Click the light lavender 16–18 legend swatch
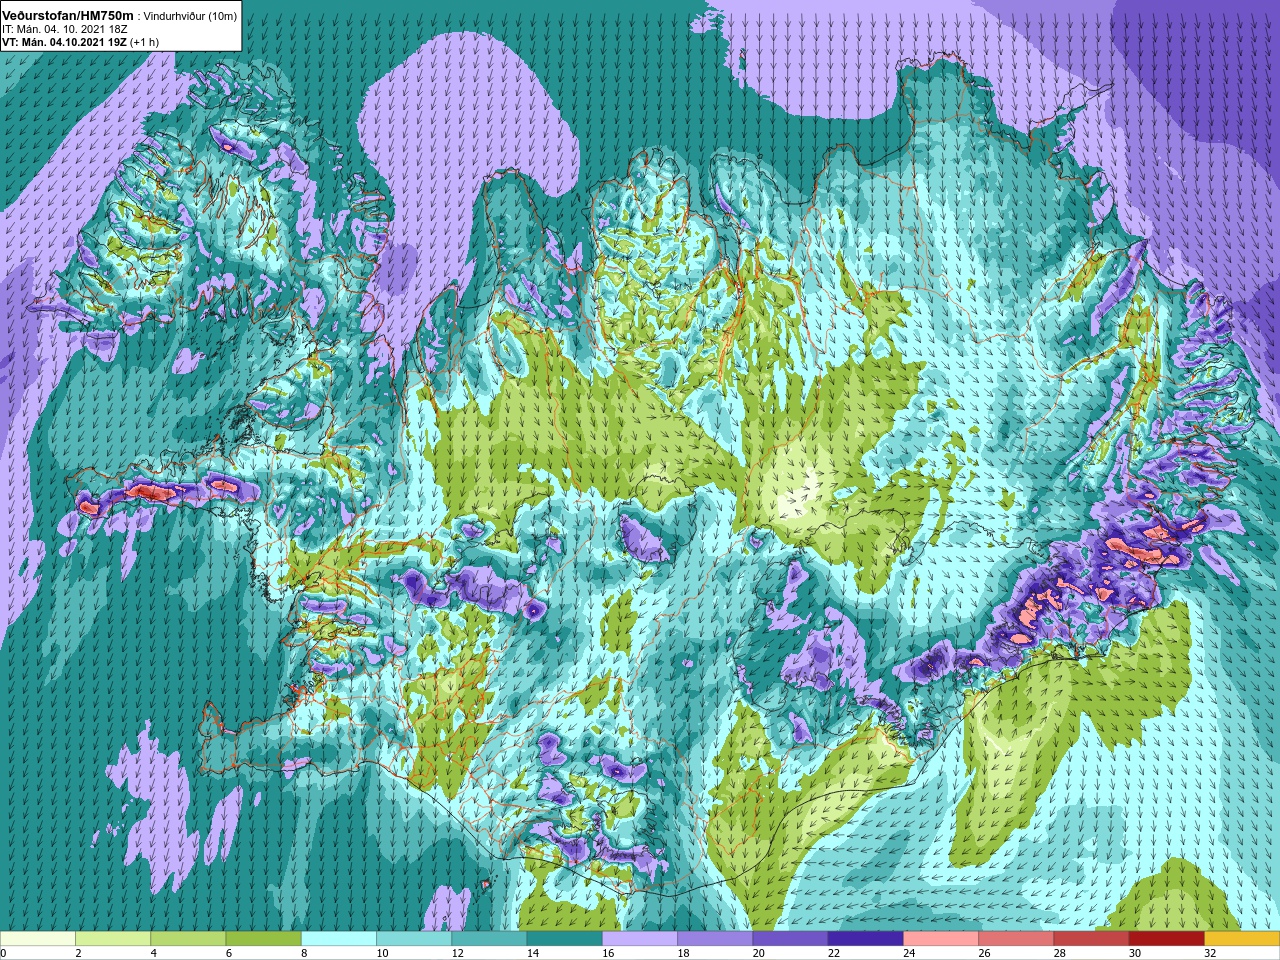 coord(640,939)
